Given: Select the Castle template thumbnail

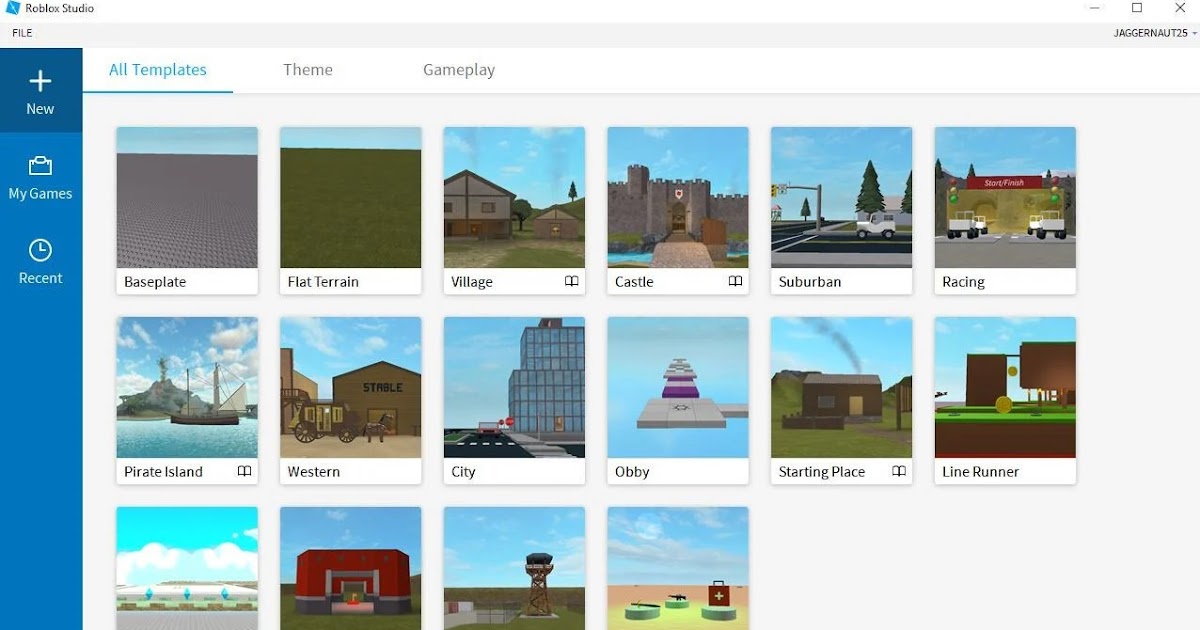Looking at the screenshot, I should click(678, 197).
